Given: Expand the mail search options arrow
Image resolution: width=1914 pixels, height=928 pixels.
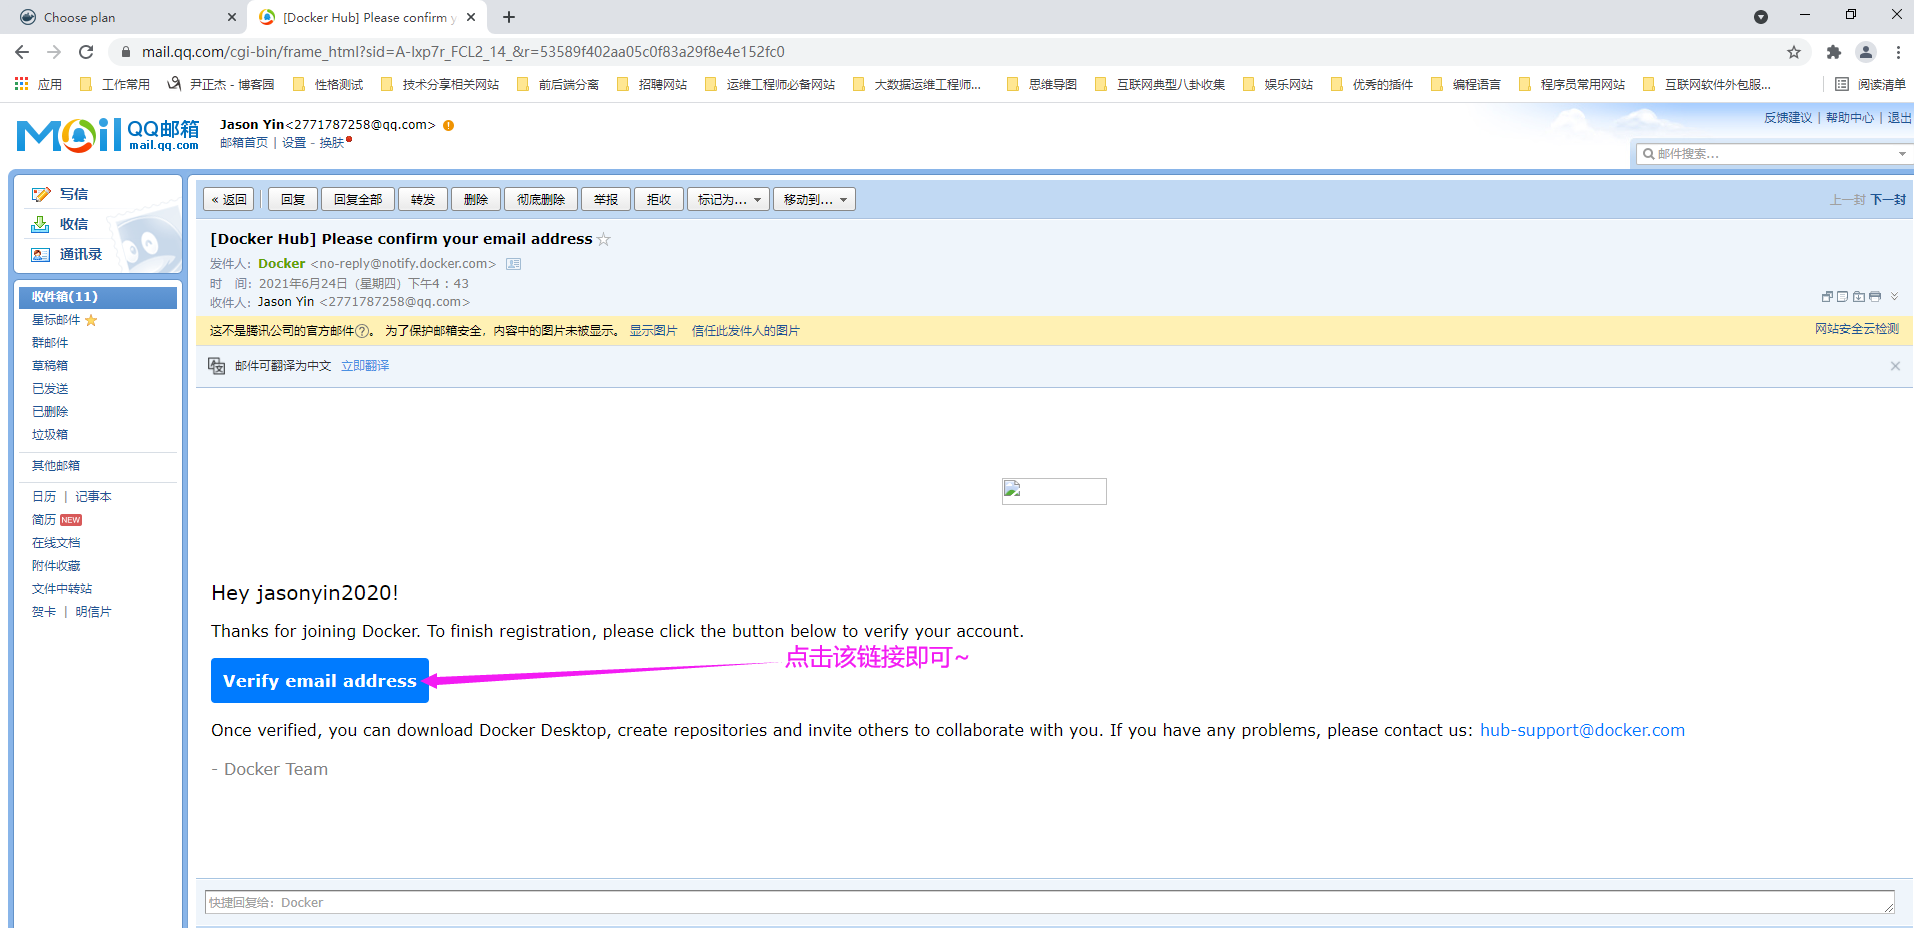Looking at the screenshot, I should click(x=1901, y=154).
